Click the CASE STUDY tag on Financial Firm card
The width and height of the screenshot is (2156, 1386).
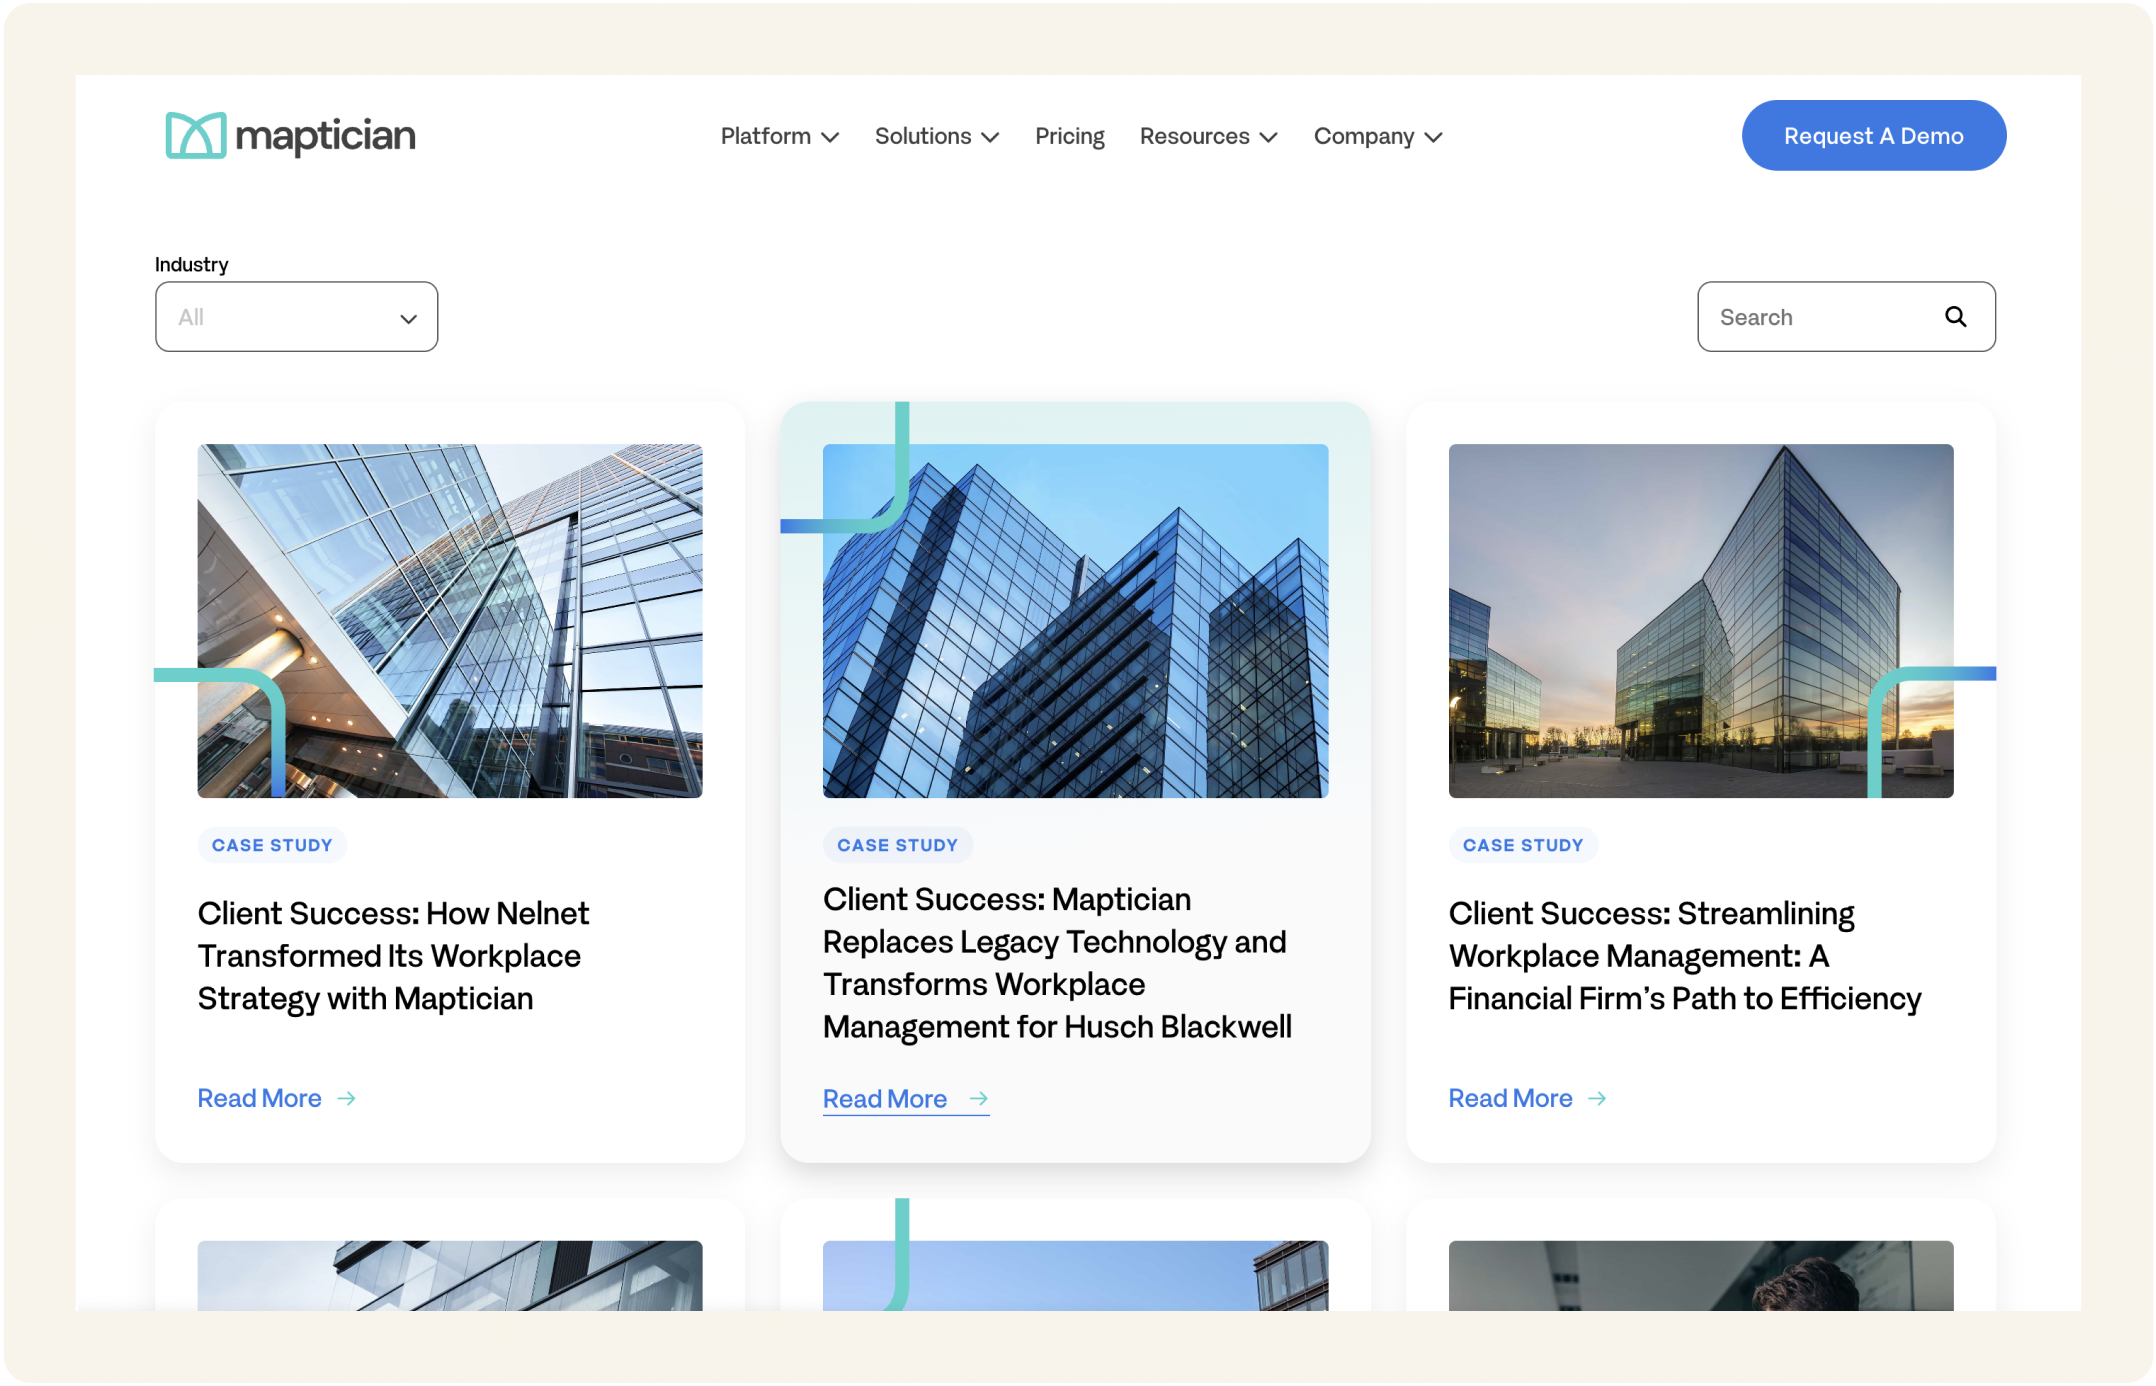coord(1523,845)
